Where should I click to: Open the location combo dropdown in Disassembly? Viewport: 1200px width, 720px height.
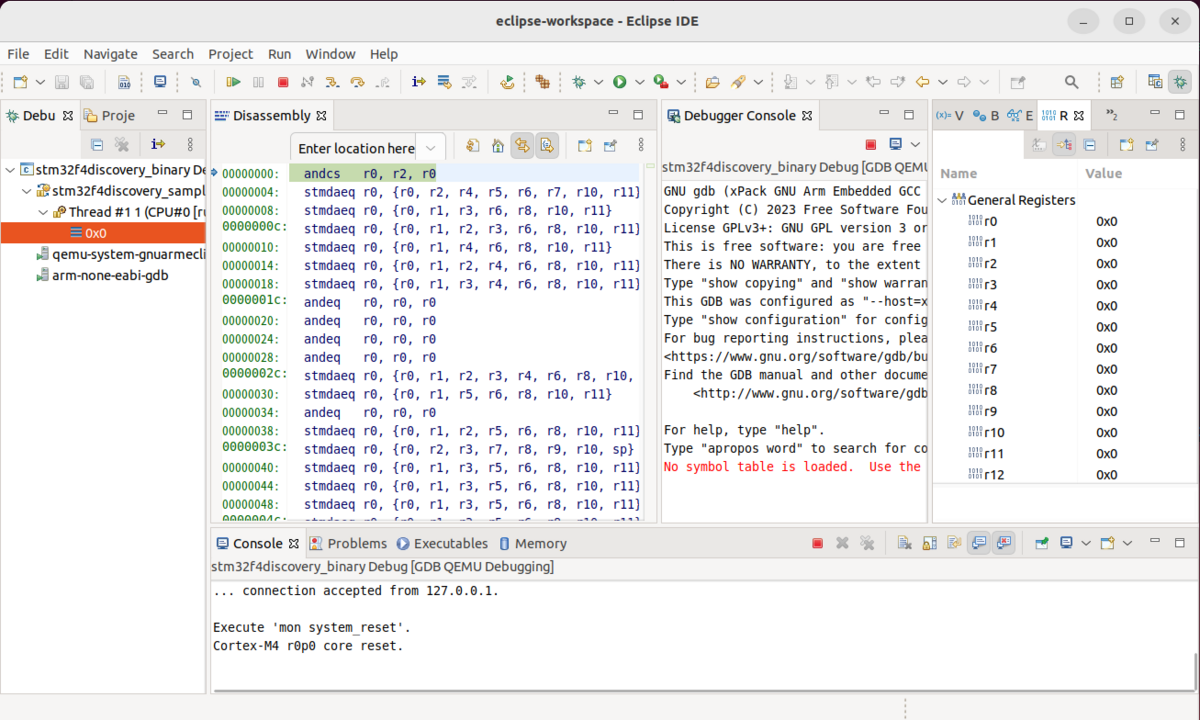click(431, 148)
